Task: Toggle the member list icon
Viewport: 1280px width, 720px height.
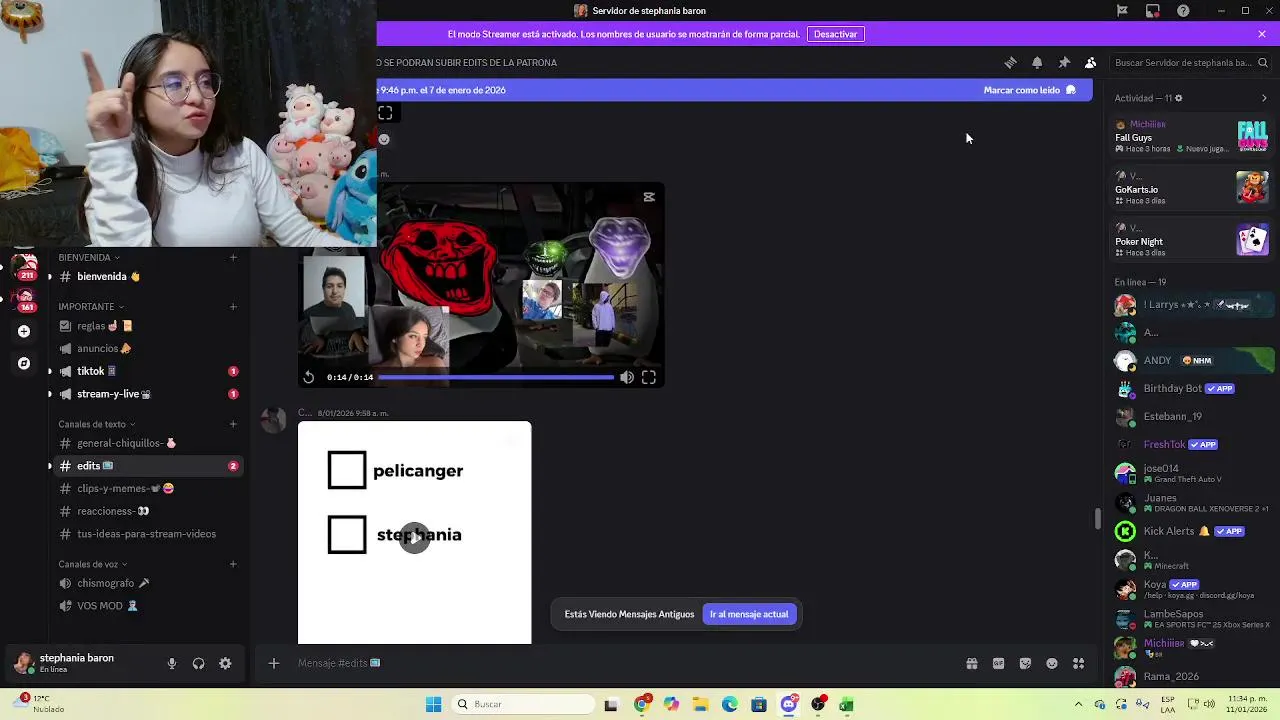Action: pyautogui.click(x=1090, y=62)
